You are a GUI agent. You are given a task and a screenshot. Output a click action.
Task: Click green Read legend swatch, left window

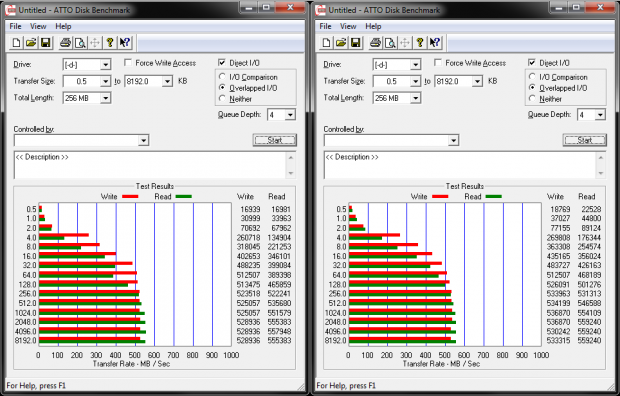[x=183, y=197]
